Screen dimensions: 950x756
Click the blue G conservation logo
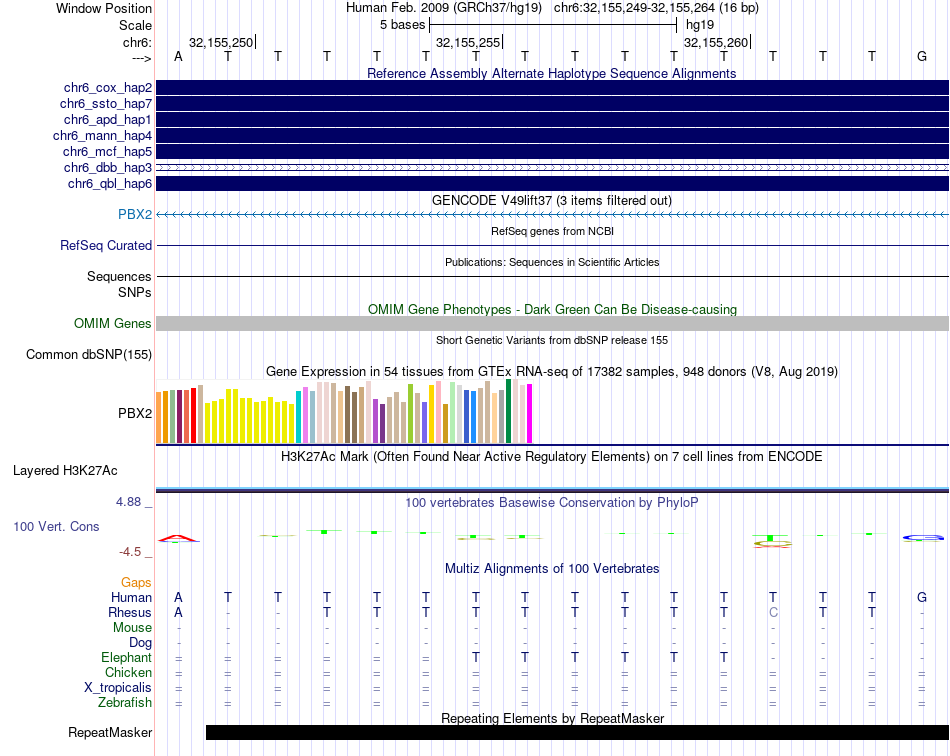923,538
